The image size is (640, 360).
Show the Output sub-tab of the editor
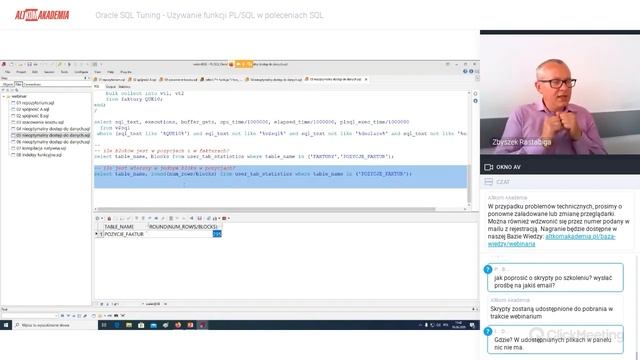pos(111,87)
